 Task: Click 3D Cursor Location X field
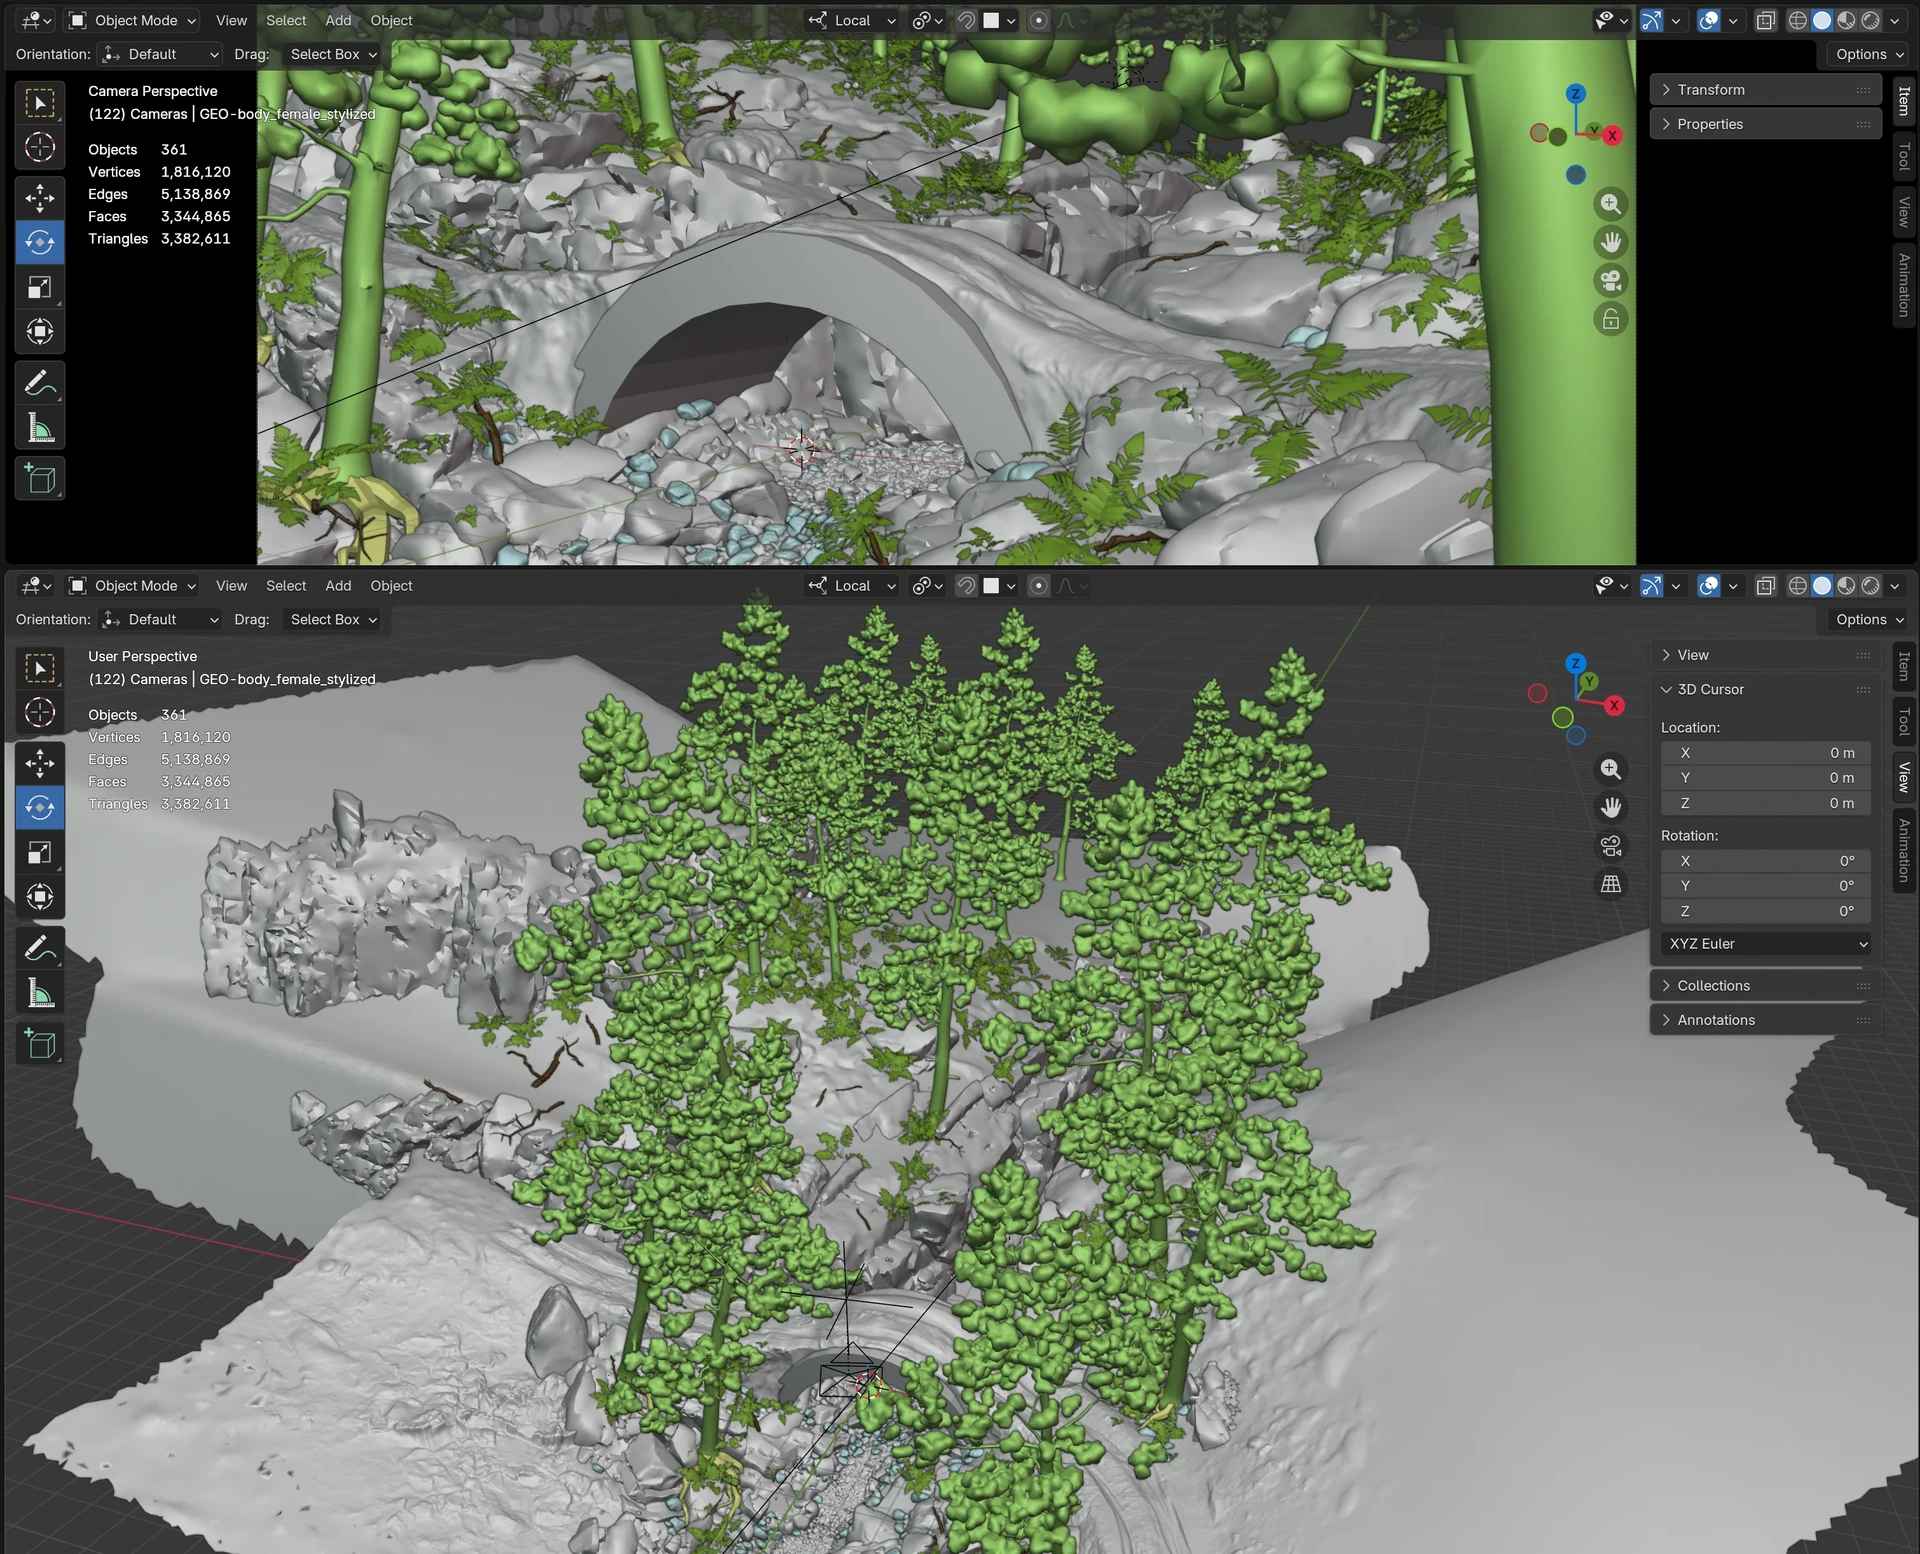[1766, 753]
